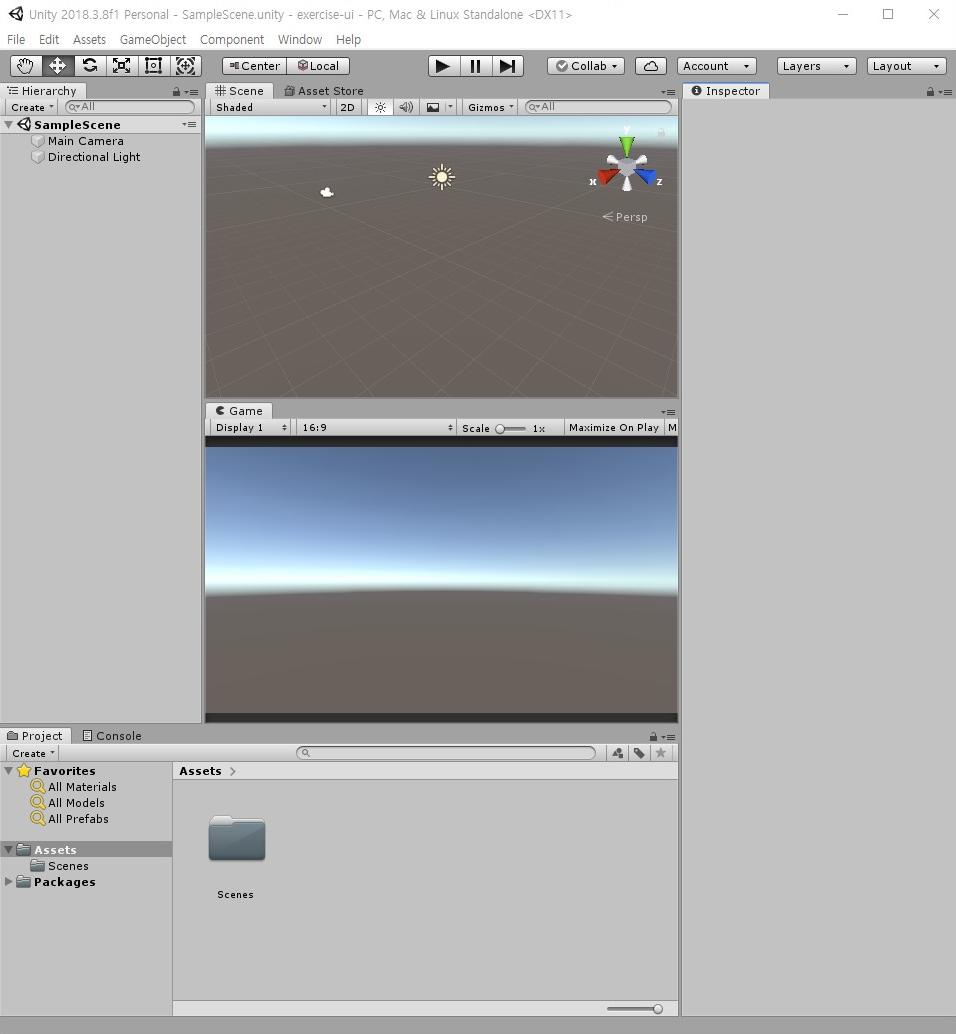The image size is (956, 1034).
Task: Open Create menu in Project panel
Action: pos(33,753)
